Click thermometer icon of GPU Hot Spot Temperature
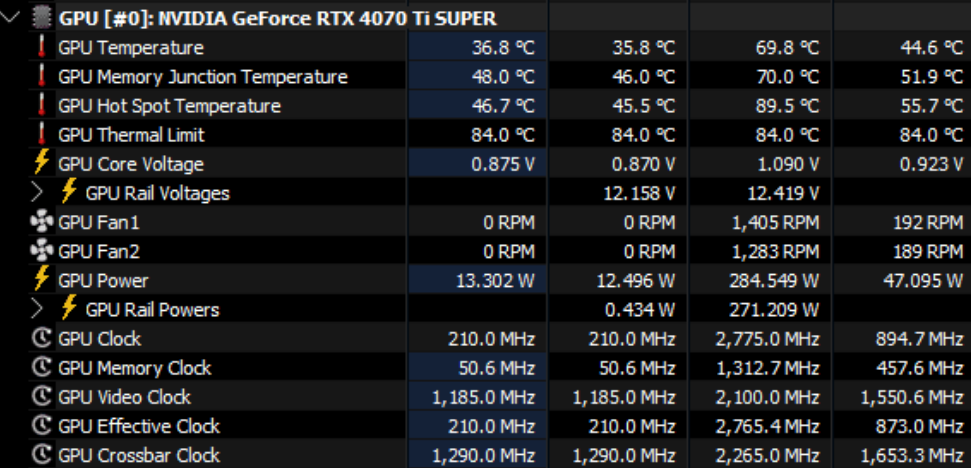 [41, 106]
